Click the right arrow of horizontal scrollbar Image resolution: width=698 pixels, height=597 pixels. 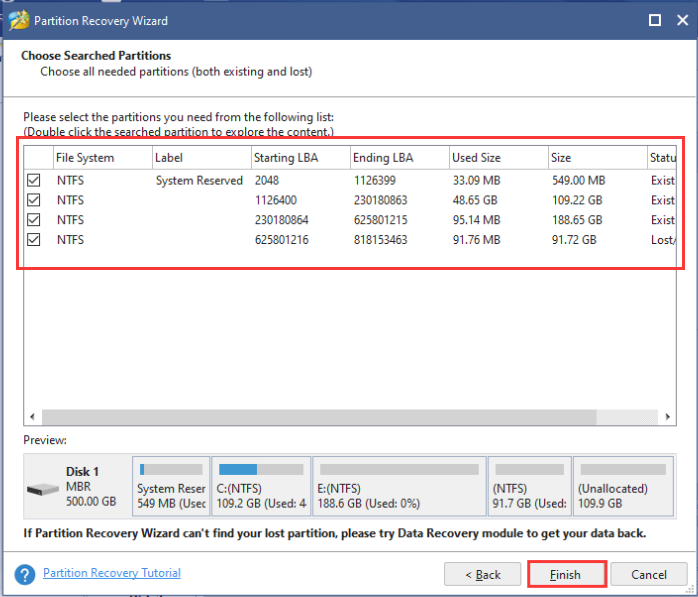667,417
